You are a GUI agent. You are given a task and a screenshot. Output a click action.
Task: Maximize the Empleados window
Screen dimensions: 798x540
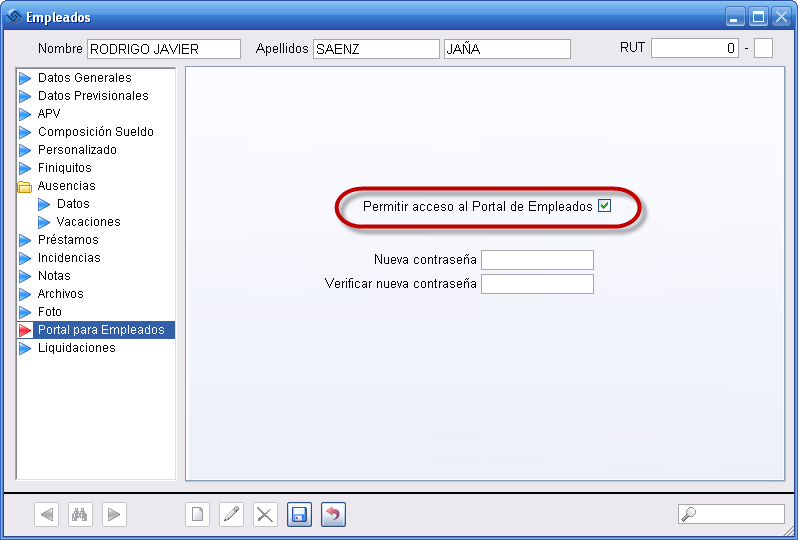(758, 17)
